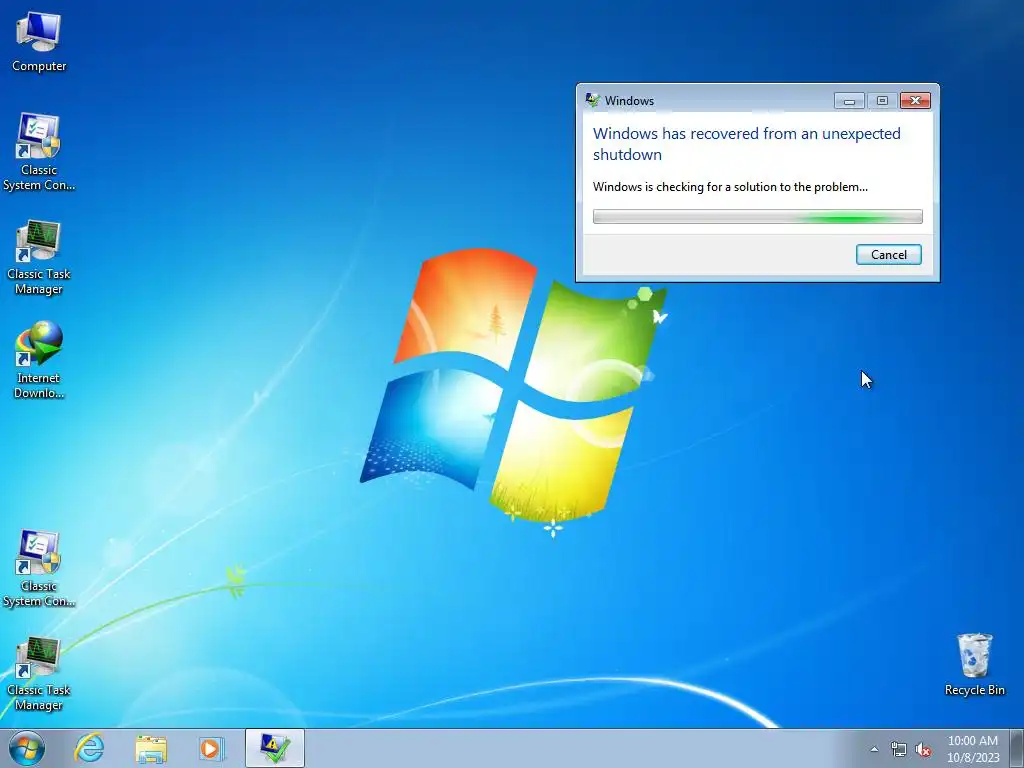Image resolution: width=1024 pixels, height=768 pixels.
Task: Click the 'Windows has recovered' heading
Action: [x=746, y=144]
